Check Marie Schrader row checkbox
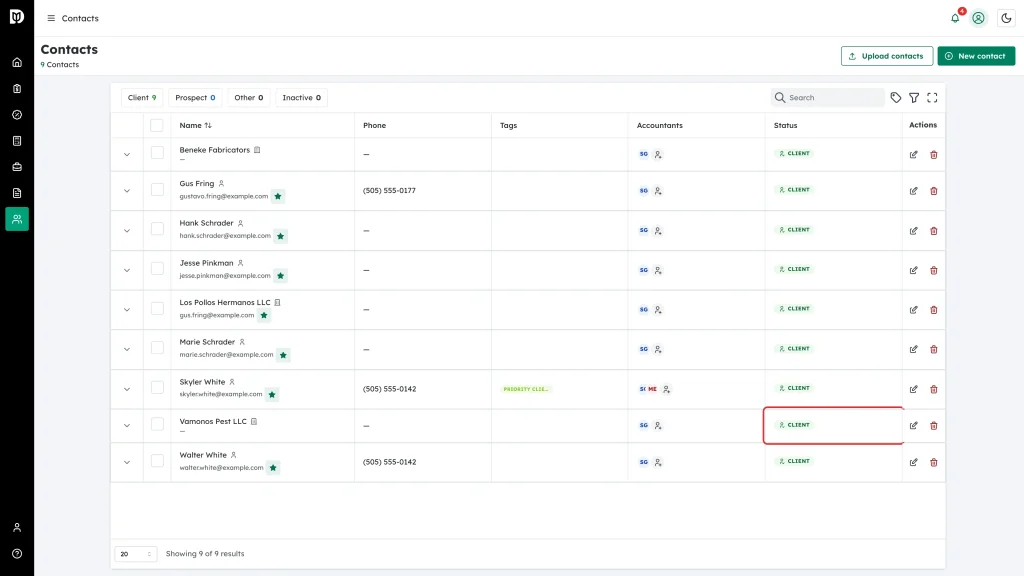1024x576 pixels. [157, 347]
